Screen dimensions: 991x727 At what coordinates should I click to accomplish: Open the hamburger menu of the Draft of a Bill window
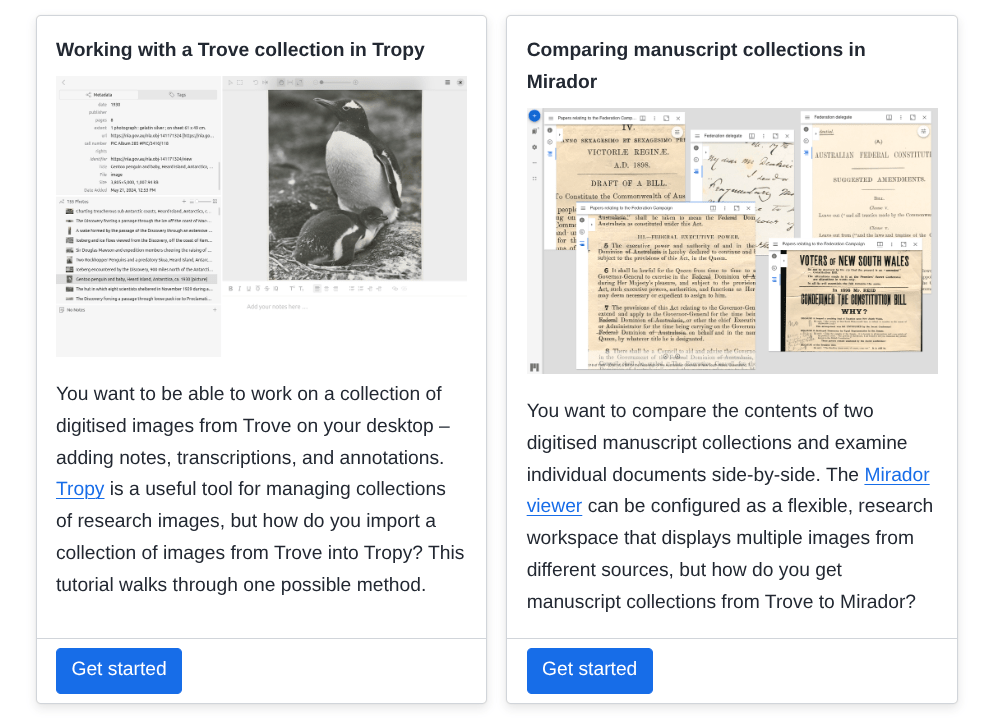point(550,118)
